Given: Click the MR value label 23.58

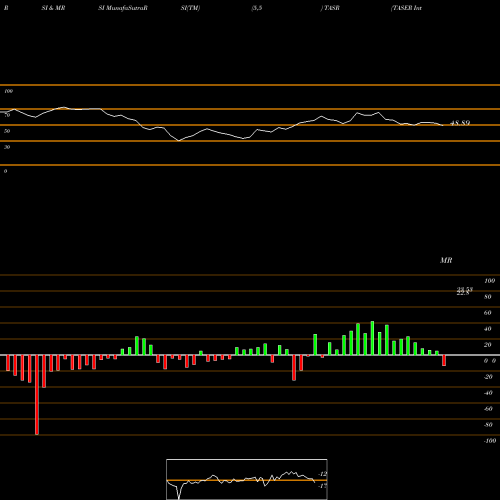Looking at the screenshot, I should (465, 289).
